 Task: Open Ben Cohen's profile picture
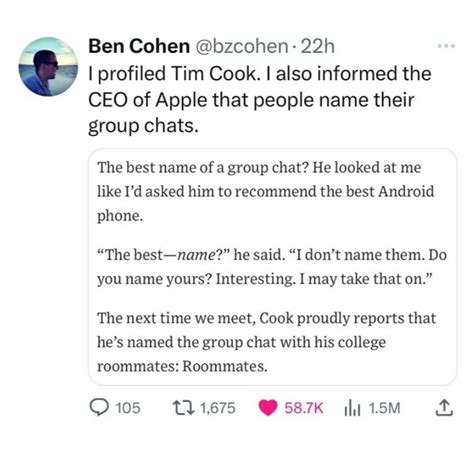tap(48, 67)
